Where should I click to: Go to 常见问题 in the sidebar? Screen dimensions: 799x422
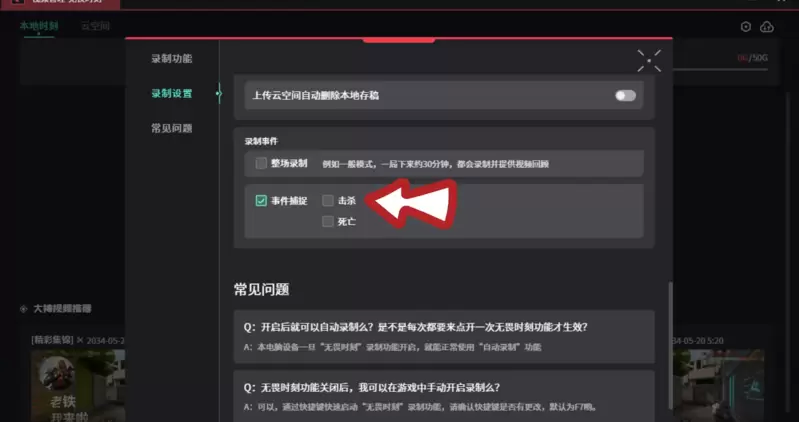172,128
